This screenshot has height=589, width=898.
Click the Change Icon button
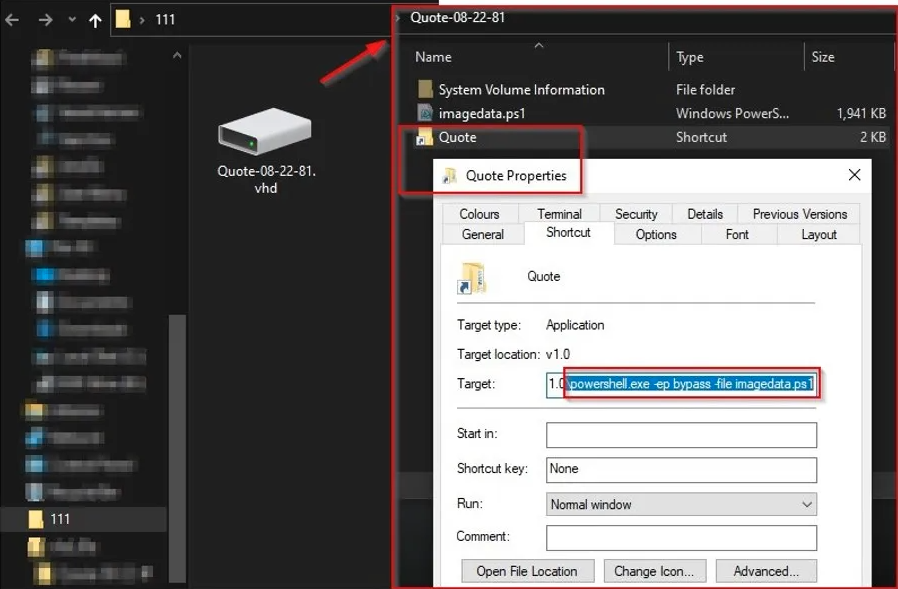(x=654, y=571)
